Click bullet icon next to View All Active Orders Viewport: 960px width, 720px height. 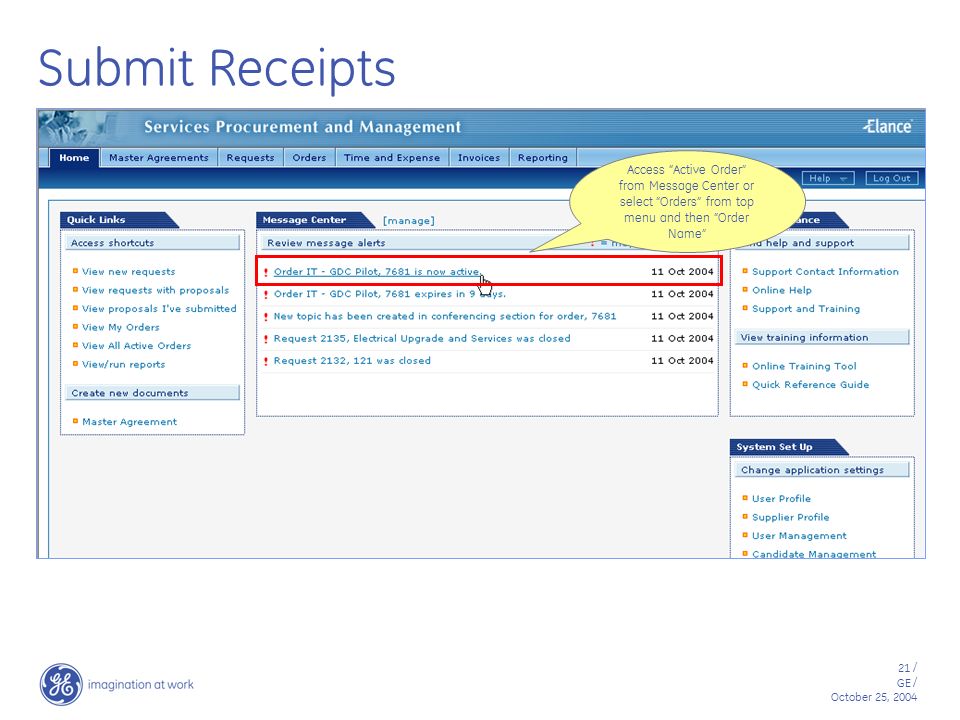tap(75, 345)
